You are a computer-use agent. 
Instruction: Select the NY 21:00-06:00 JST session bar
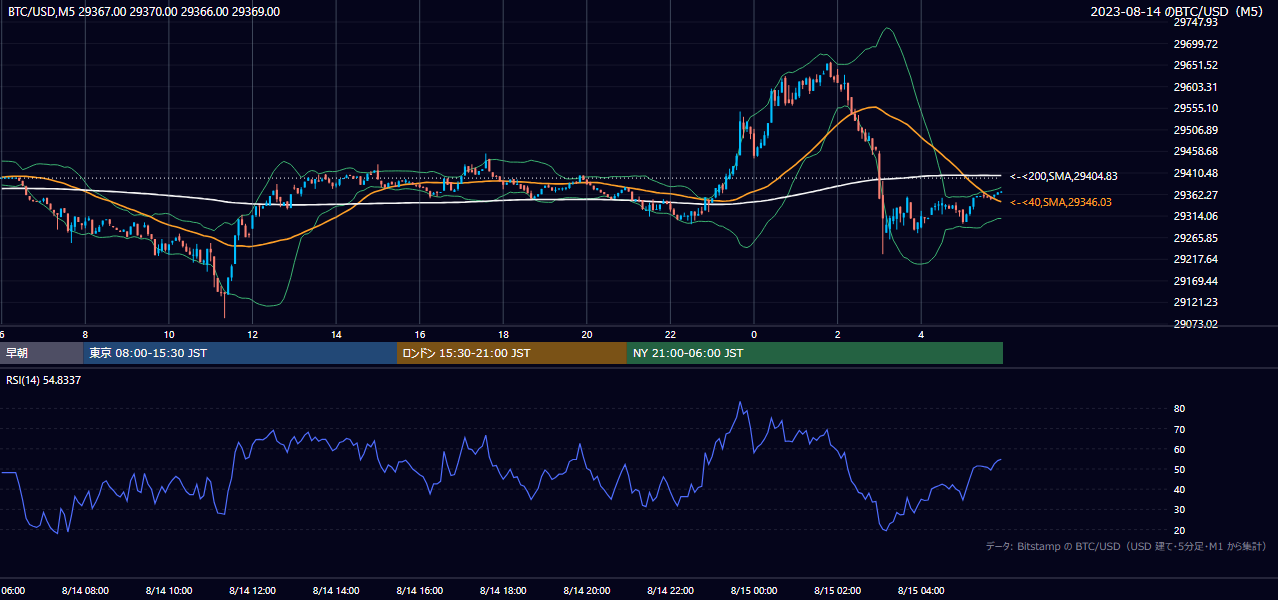[815, 353]
